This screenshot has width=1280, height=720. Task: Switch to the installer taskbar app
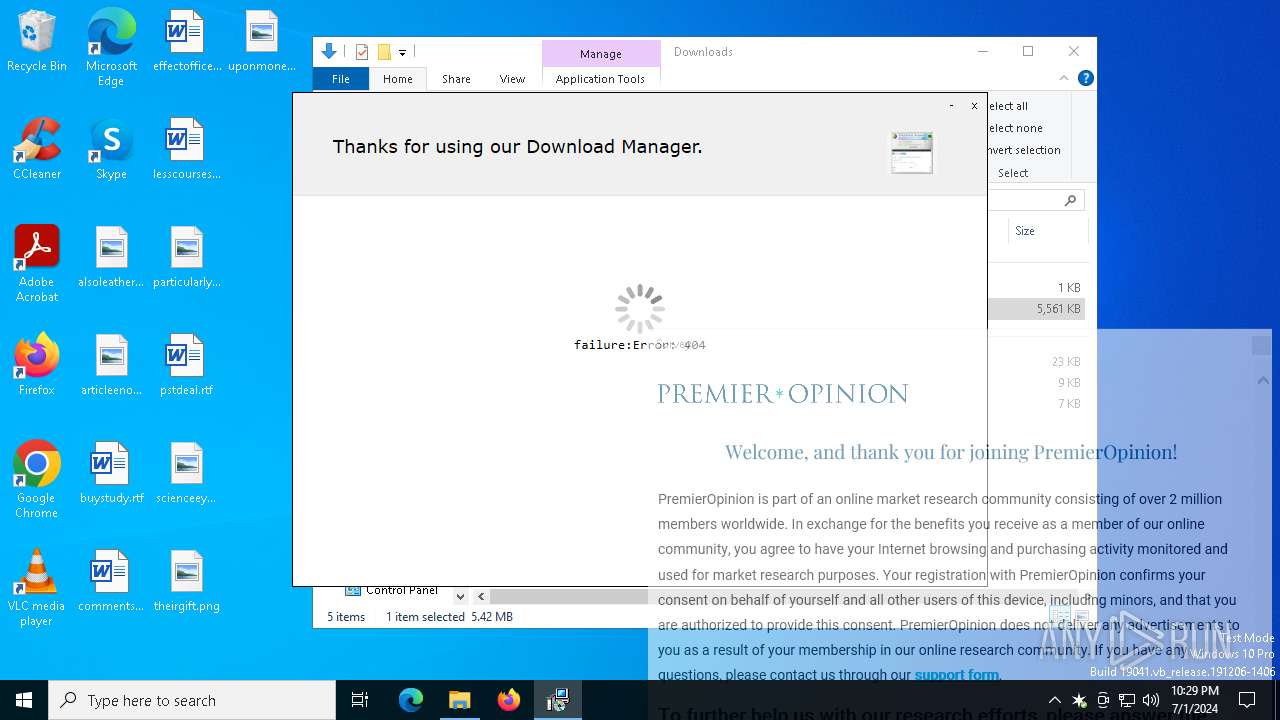pos(558,700)
